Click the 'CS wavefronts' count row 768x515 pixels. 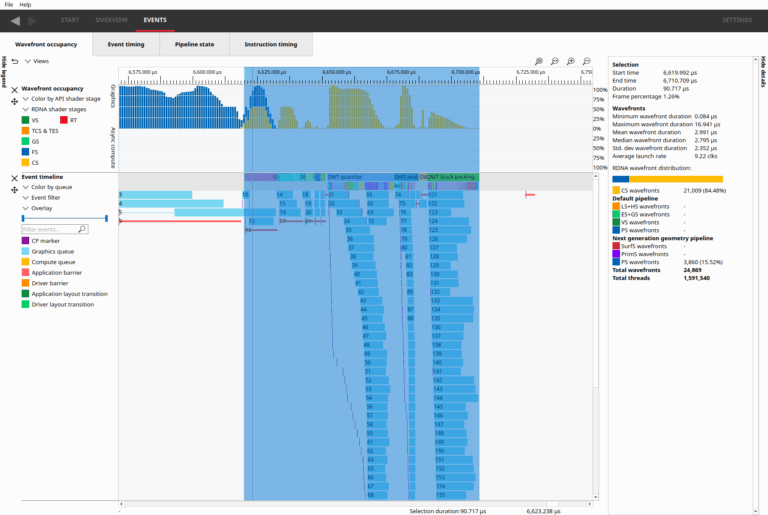click(x=669, y=191)
